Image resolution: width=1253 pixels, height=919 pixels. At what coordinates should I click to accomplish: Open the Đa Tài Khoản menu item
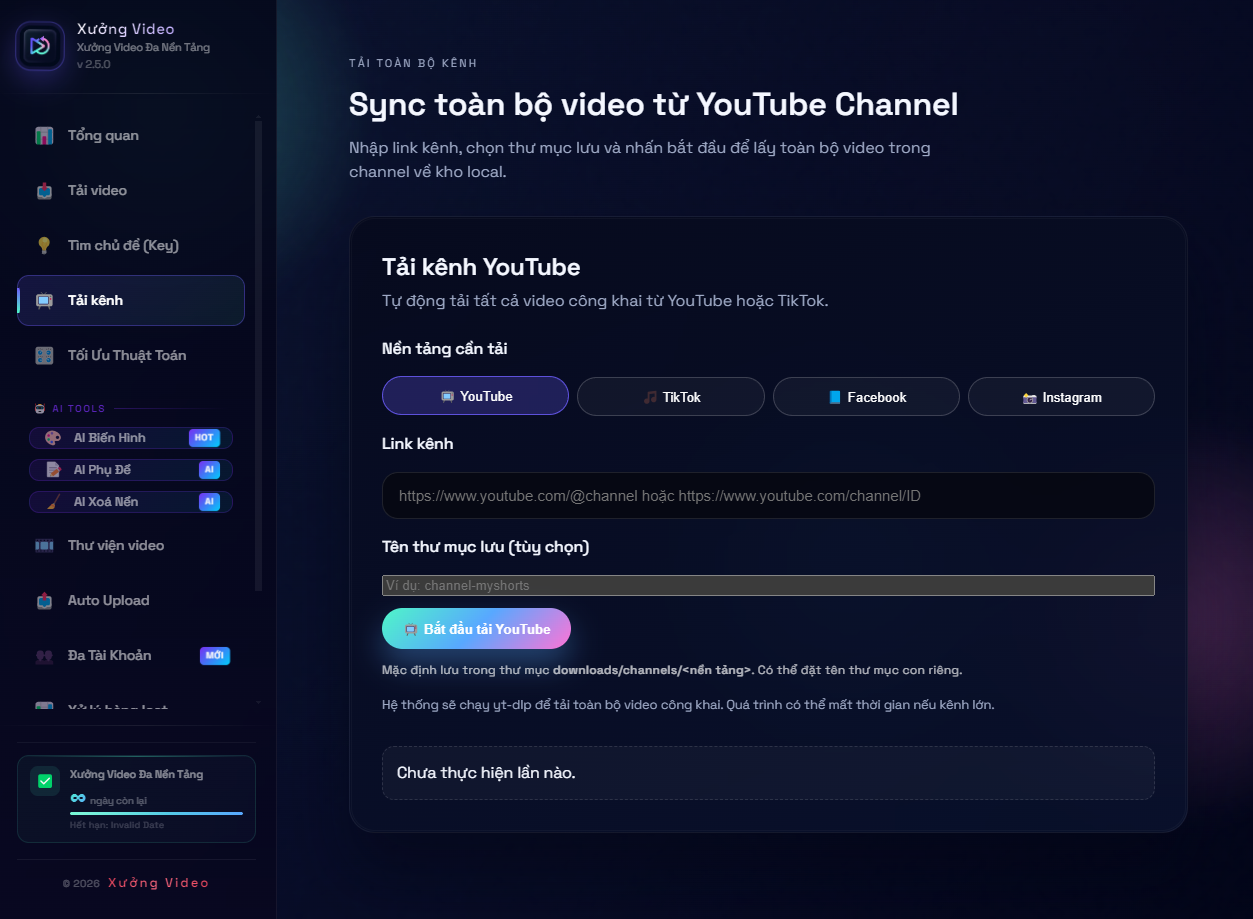[131, 656]
